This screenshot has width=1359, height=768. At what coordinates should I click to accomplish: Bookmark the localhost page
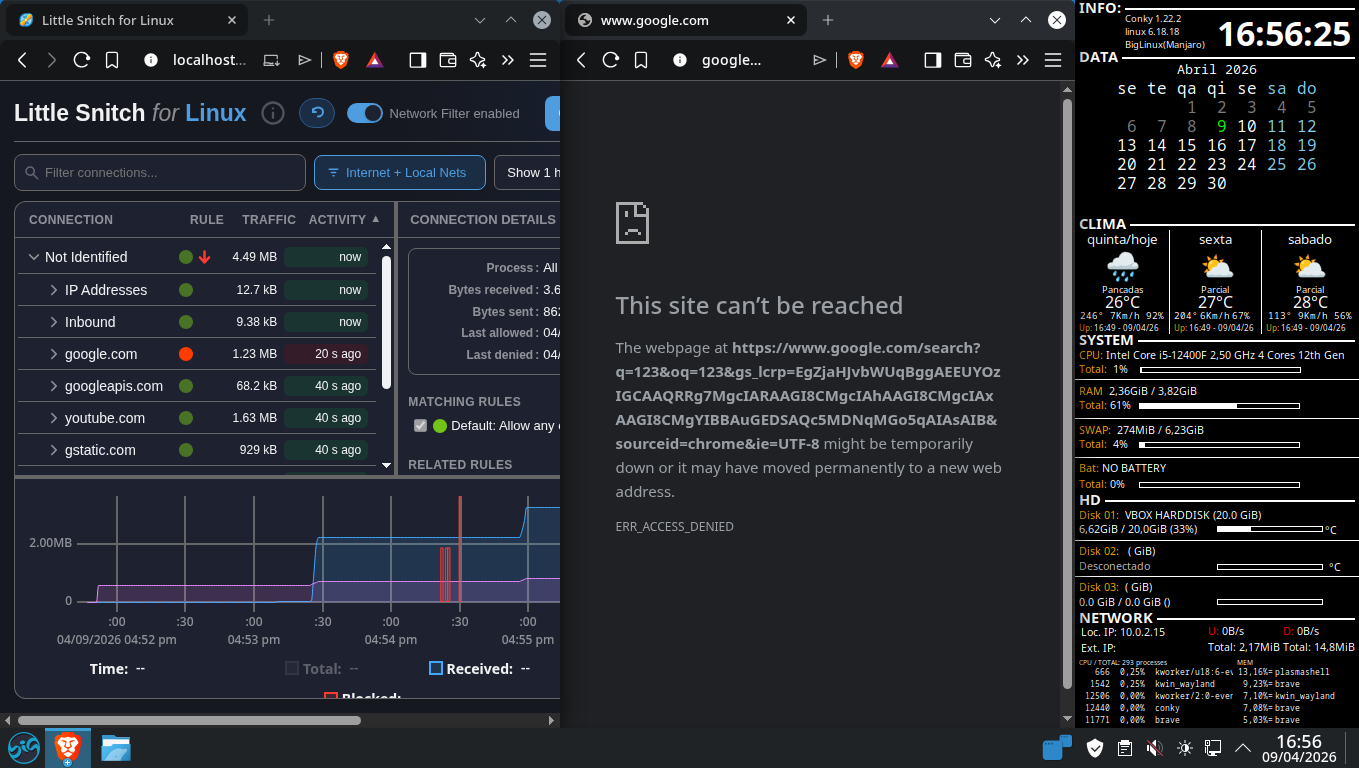click(x=112, y=60)
